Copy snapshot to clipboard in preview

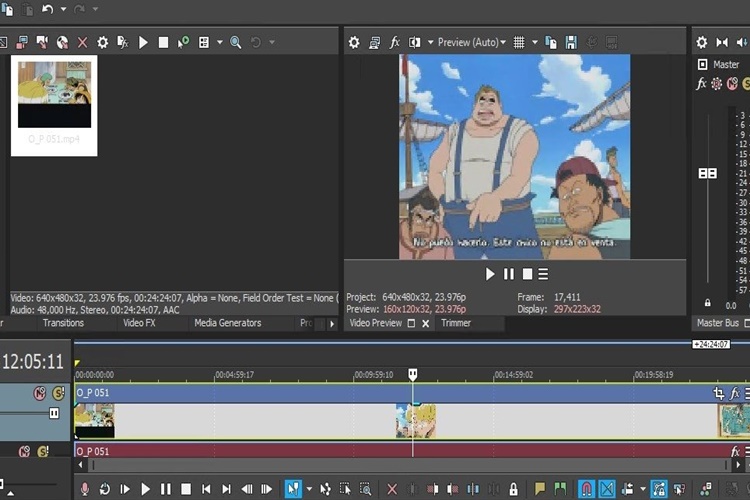click(x=551, y=43)
